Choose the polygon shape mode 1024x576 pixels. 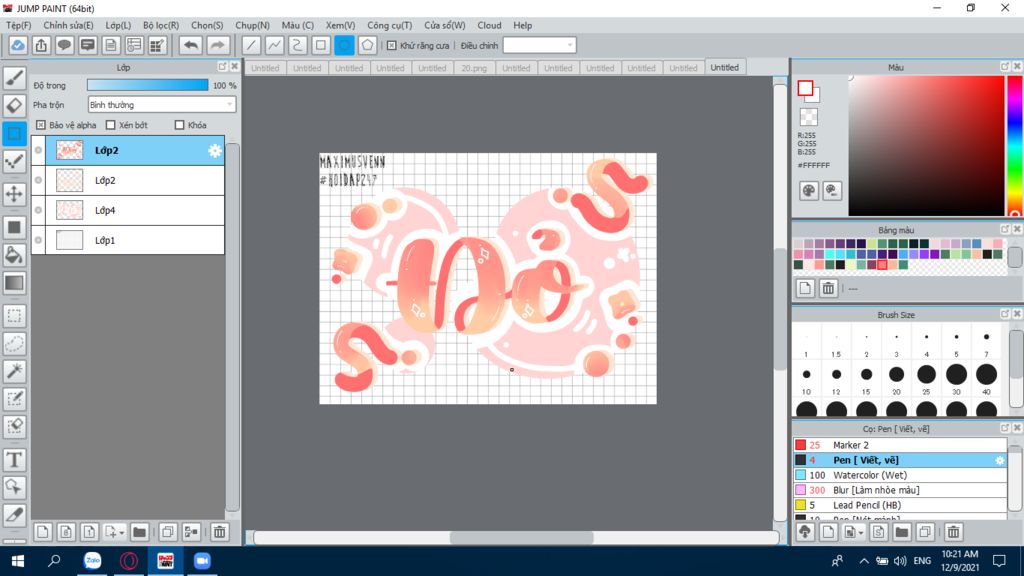click(x=367, y=45)
